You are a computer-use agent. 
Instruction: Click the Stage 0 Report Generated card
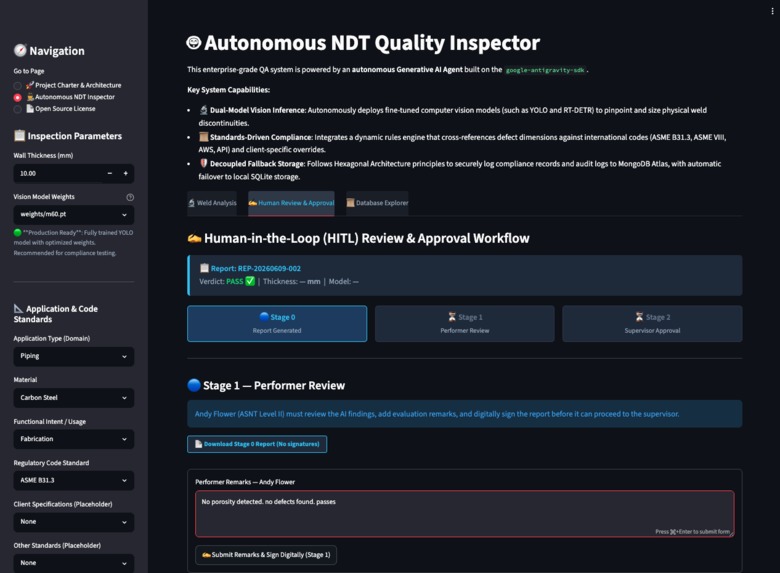pyautogui.click(x=277, y=324)
